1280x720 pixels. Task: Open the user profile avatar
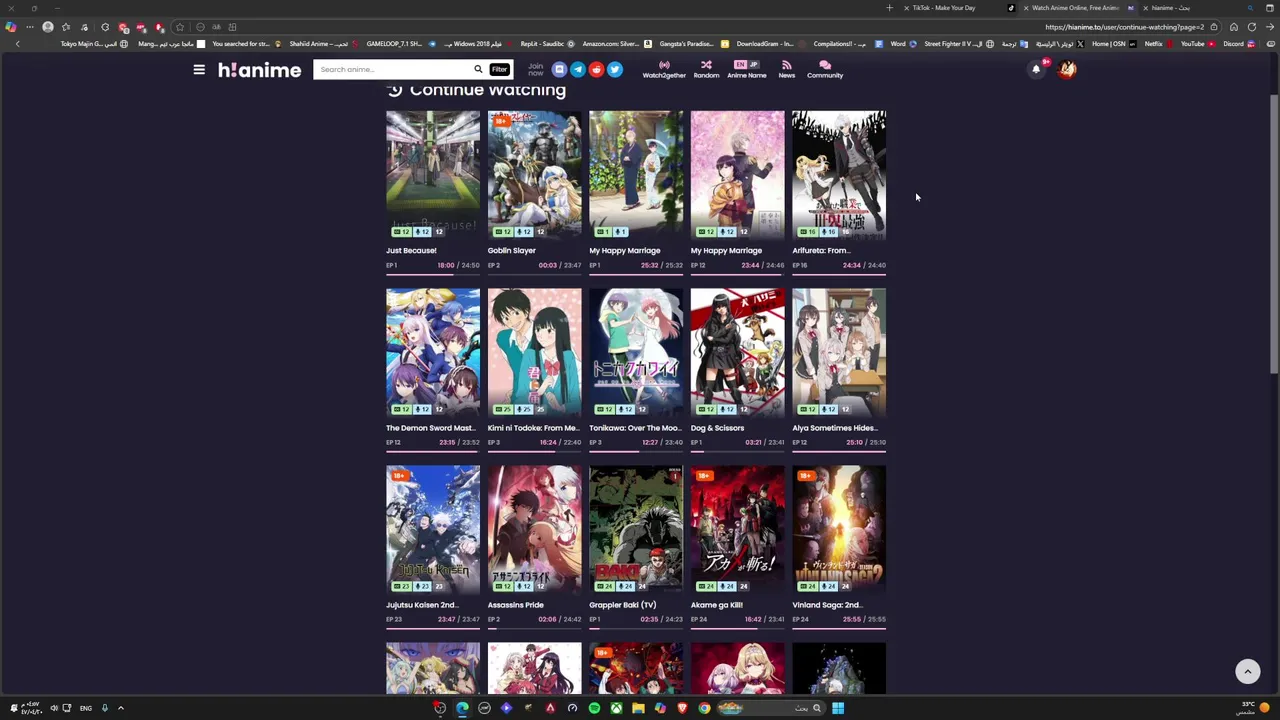1067,69
